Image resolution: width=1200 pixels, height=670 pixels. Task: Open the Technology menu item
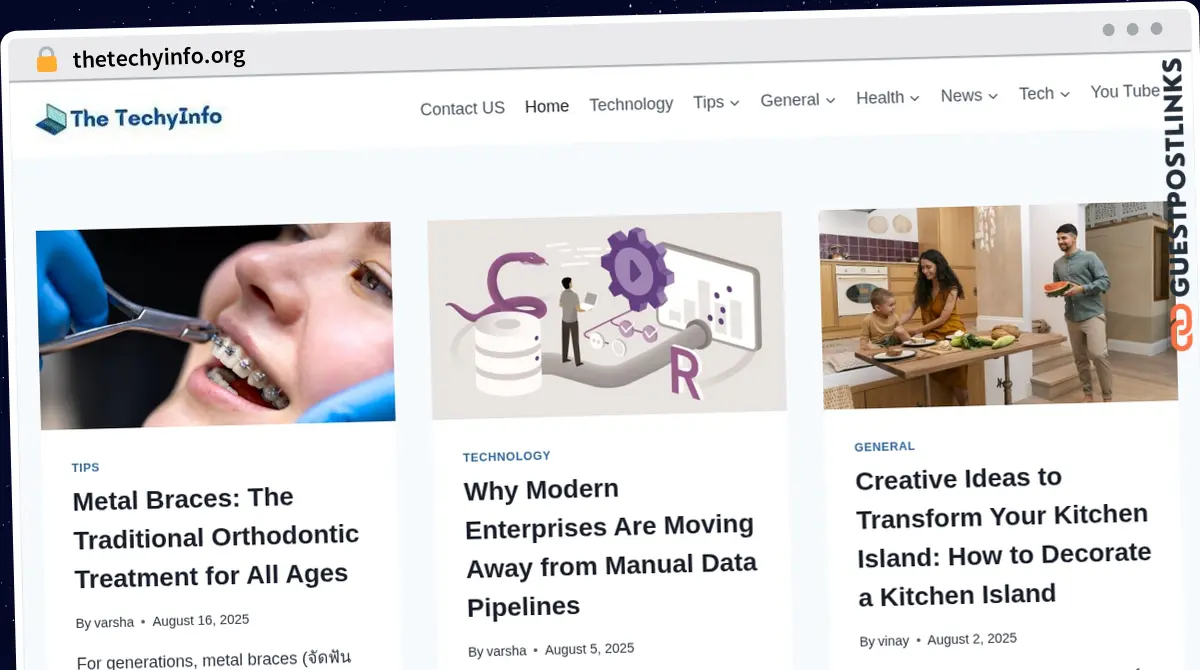click(x=631, y=104)
